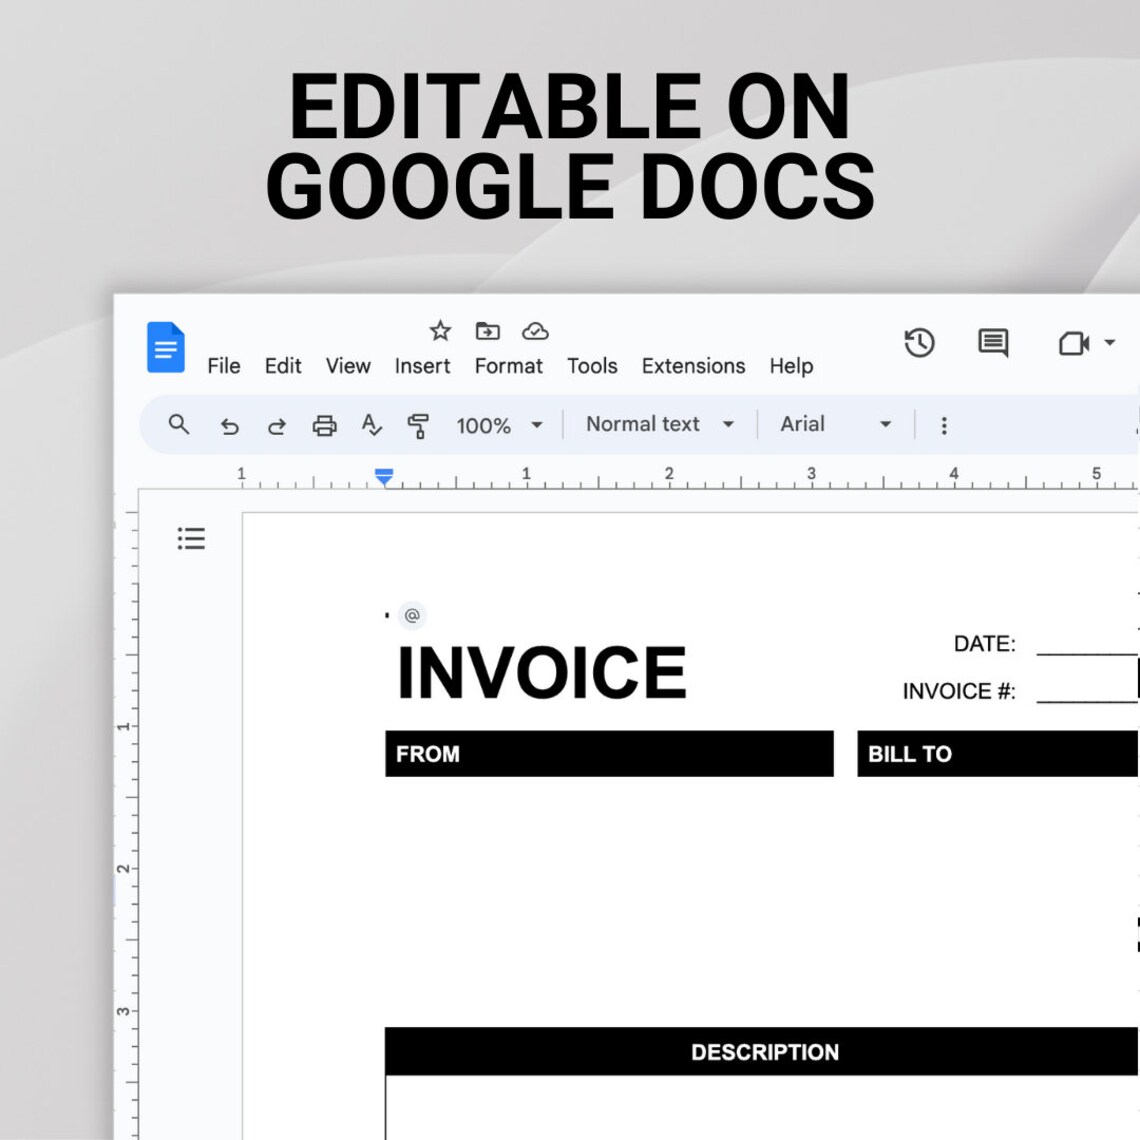Toggle the document outline panel
Viewport: 1140px width, 1140px height.
(191, 539)
